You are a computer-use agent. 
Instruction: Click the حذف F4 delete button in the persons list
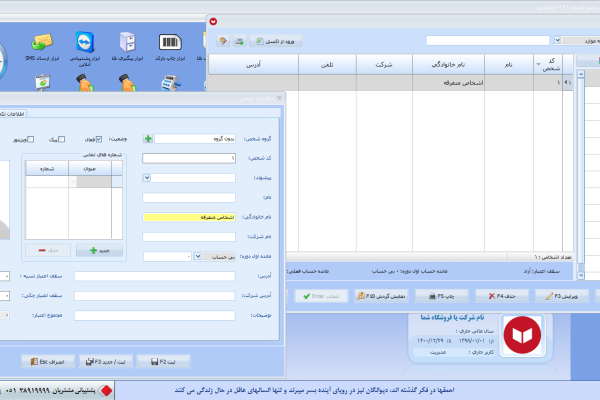(x=502, y=296)
